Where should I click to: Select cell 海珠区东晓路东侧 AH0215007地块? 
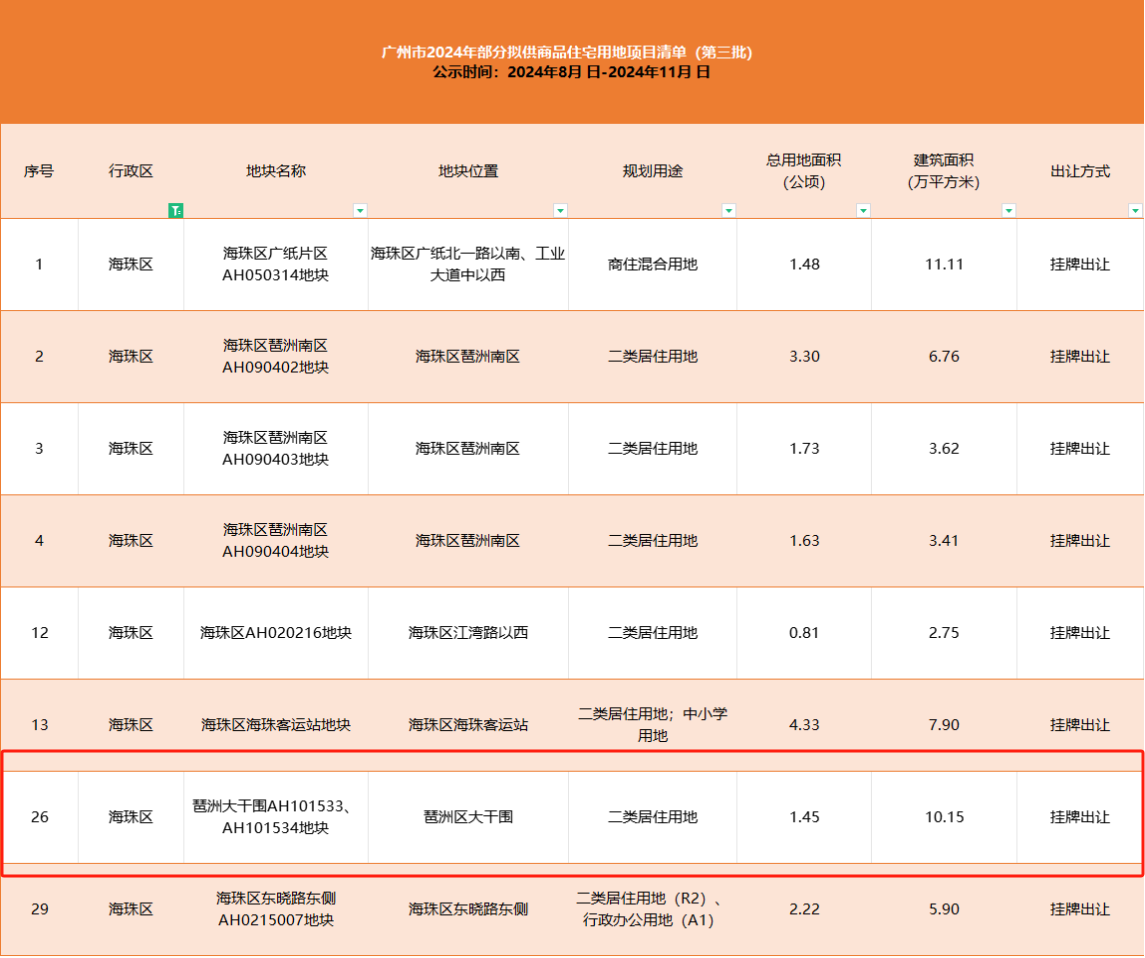(276, 909)
